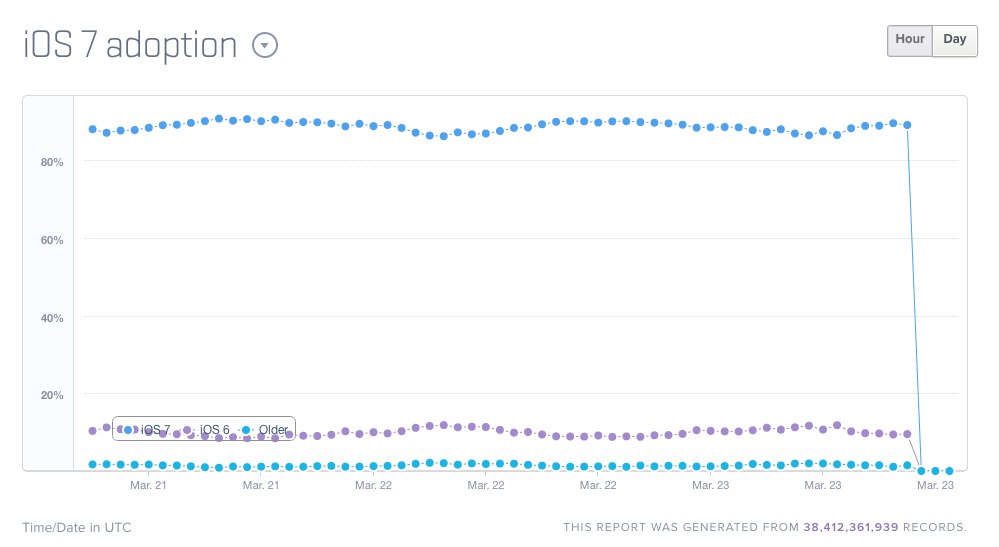
Task: Click the purple iOS 6 legend dot
Action: [187, 429]
